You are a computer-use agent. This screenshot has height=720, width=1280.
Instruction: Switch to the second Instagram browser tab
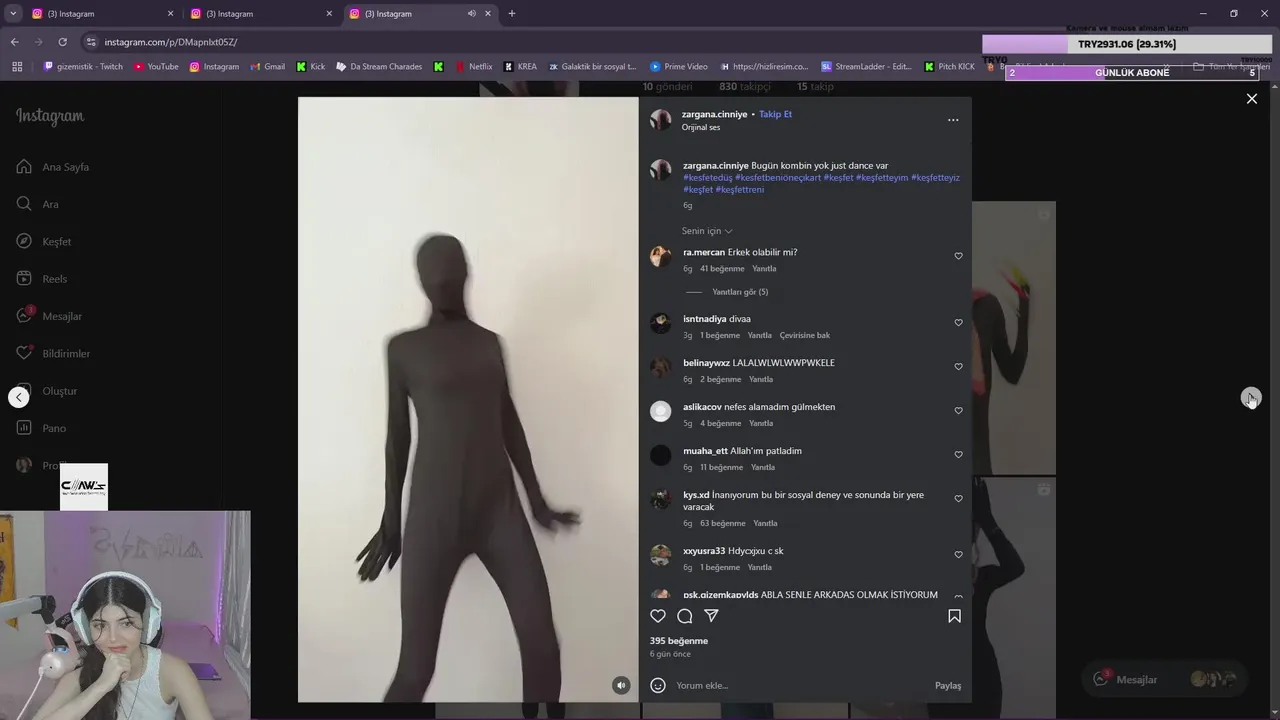pos(259,14)
